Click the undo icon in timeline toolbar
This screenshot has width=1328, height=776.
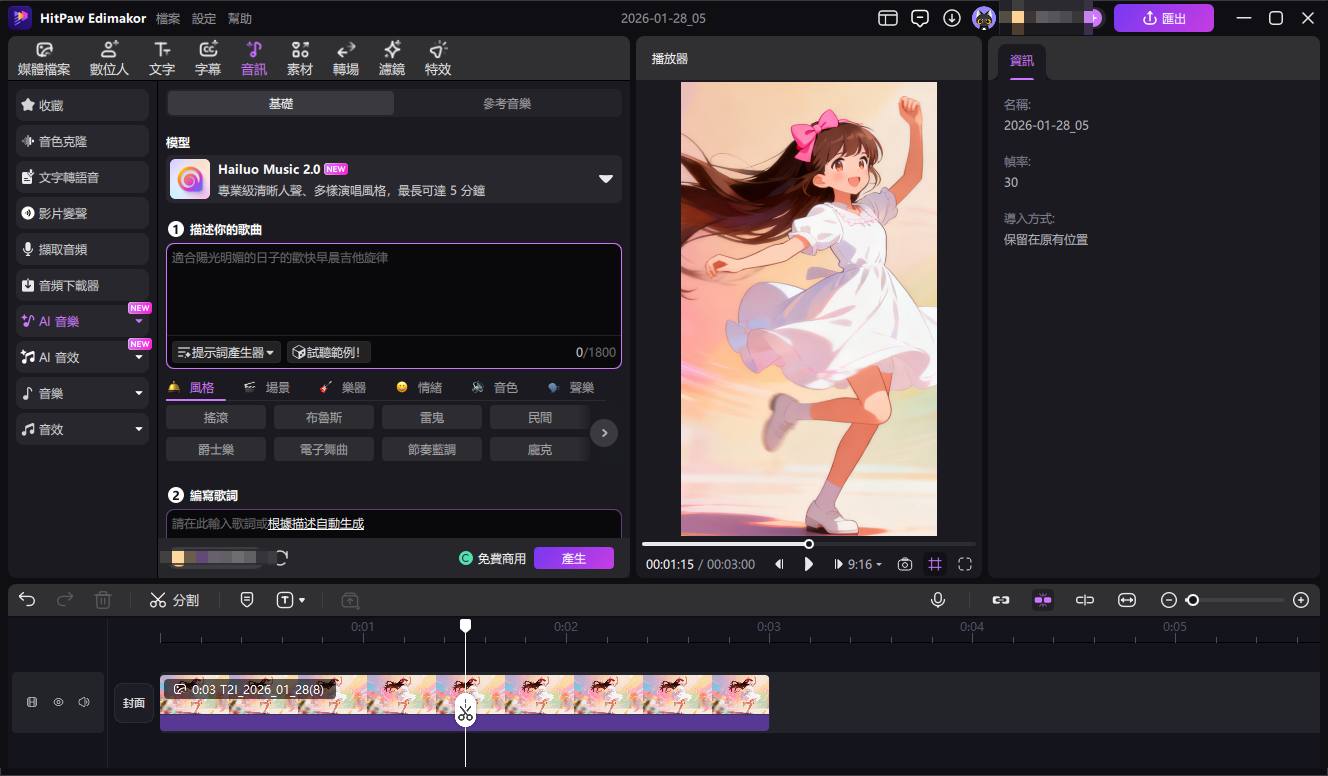pyautogui.click(x=26, y=599)
